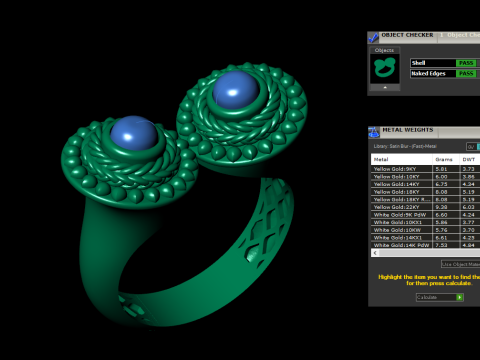The width and height of the screenshot is (480, 360).
Task: Click the left arrow of the table's horizontal scrollbar
Action: [x=375, y=253]
